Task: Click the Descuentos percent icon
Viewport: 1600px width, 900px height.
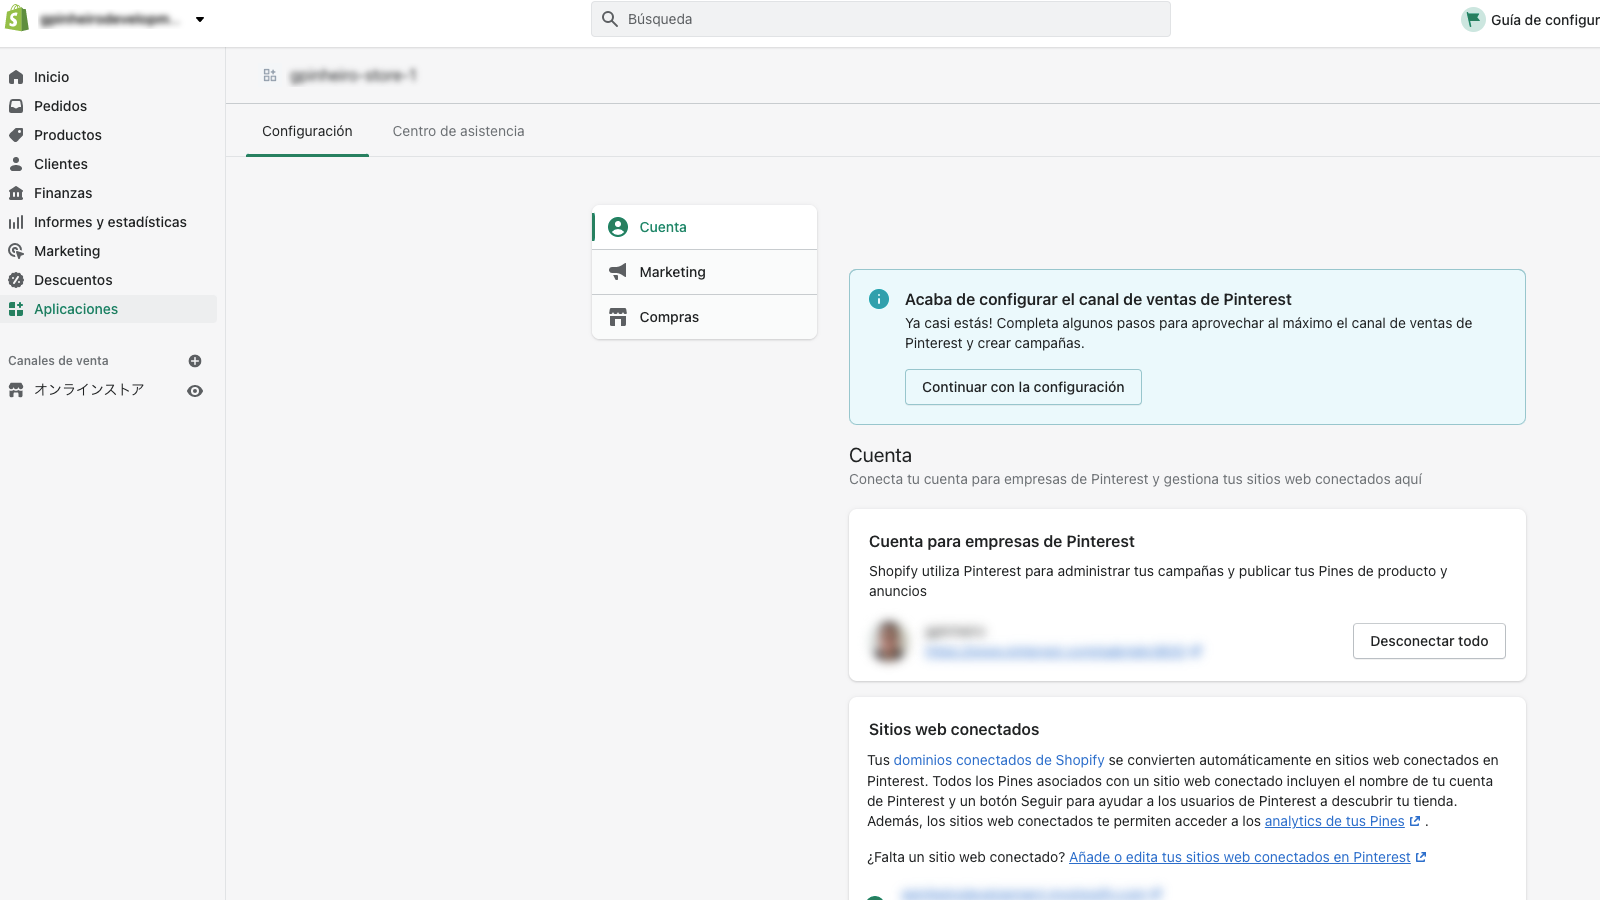Action: click(16, 280)
